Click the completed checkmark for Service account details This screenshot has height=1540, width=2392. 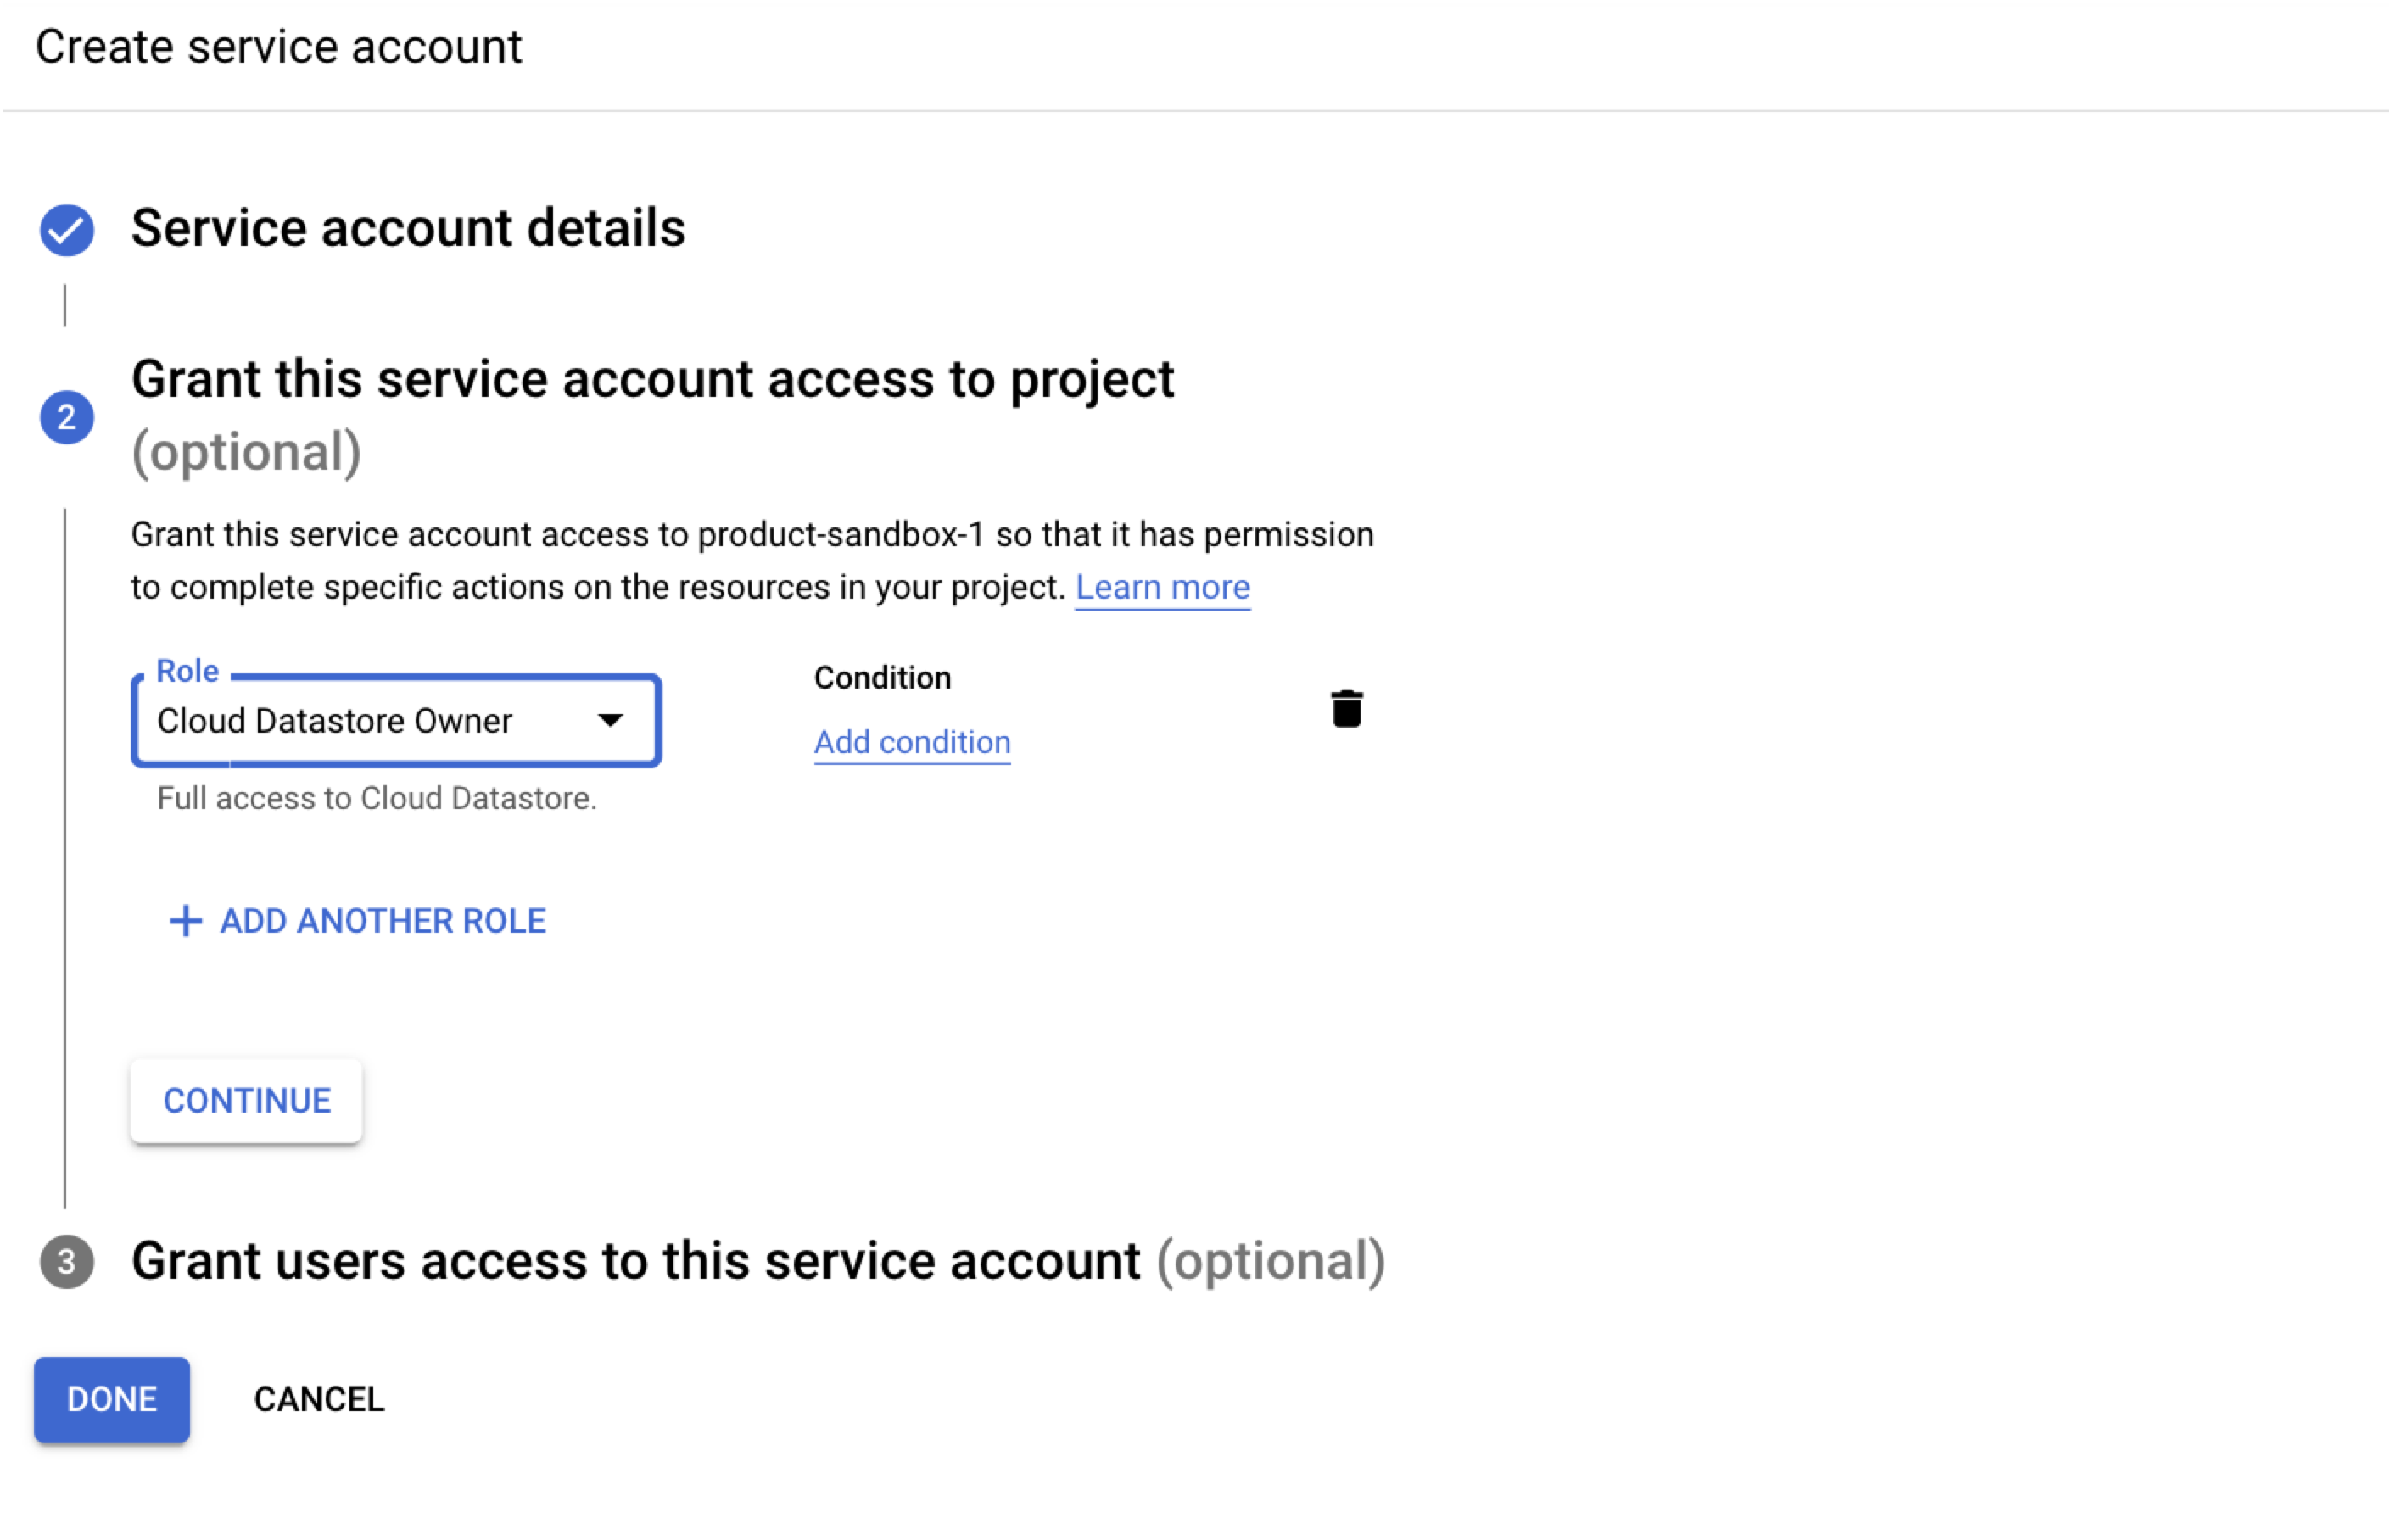tap(66, 229)
